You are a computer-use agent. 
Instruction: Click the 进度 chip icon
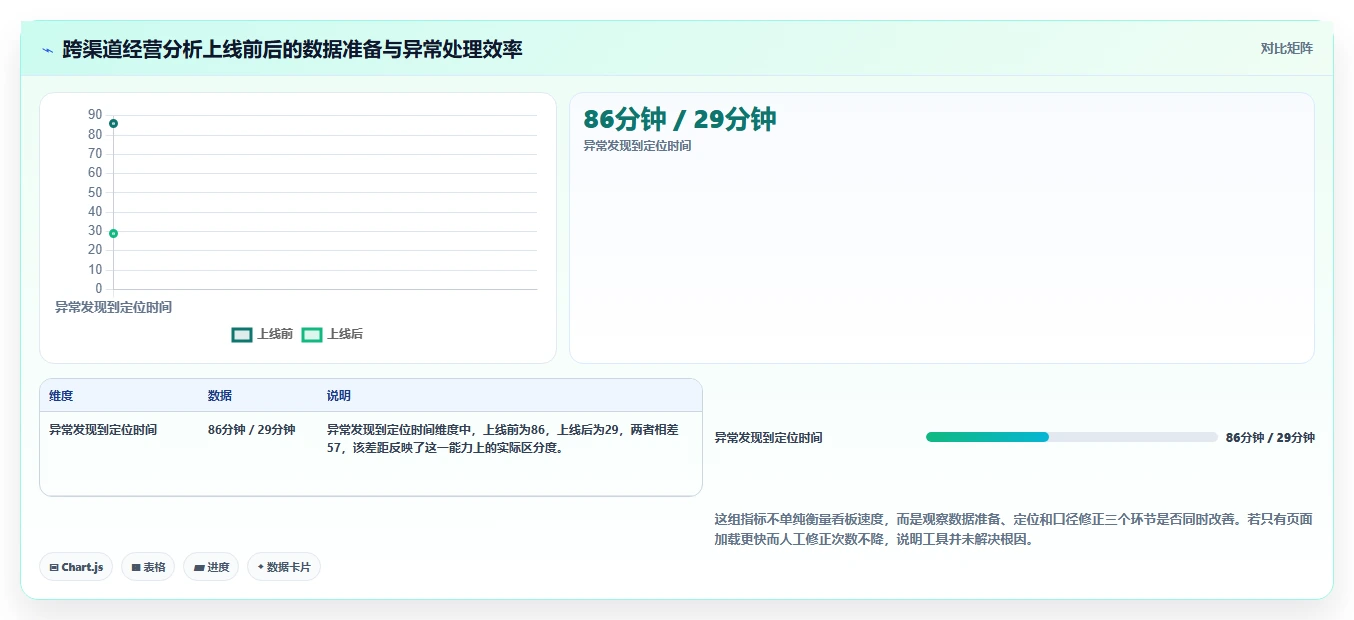(199, 568)
